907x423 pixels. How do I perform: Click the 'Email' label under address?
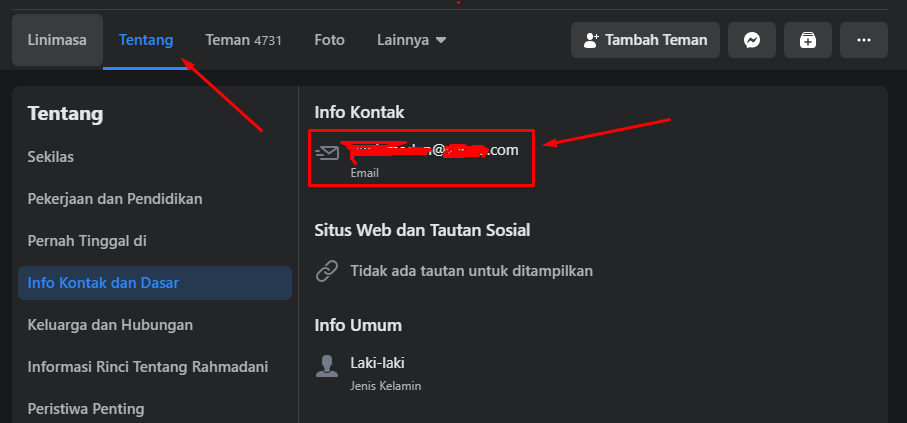(x=364, y=173)
